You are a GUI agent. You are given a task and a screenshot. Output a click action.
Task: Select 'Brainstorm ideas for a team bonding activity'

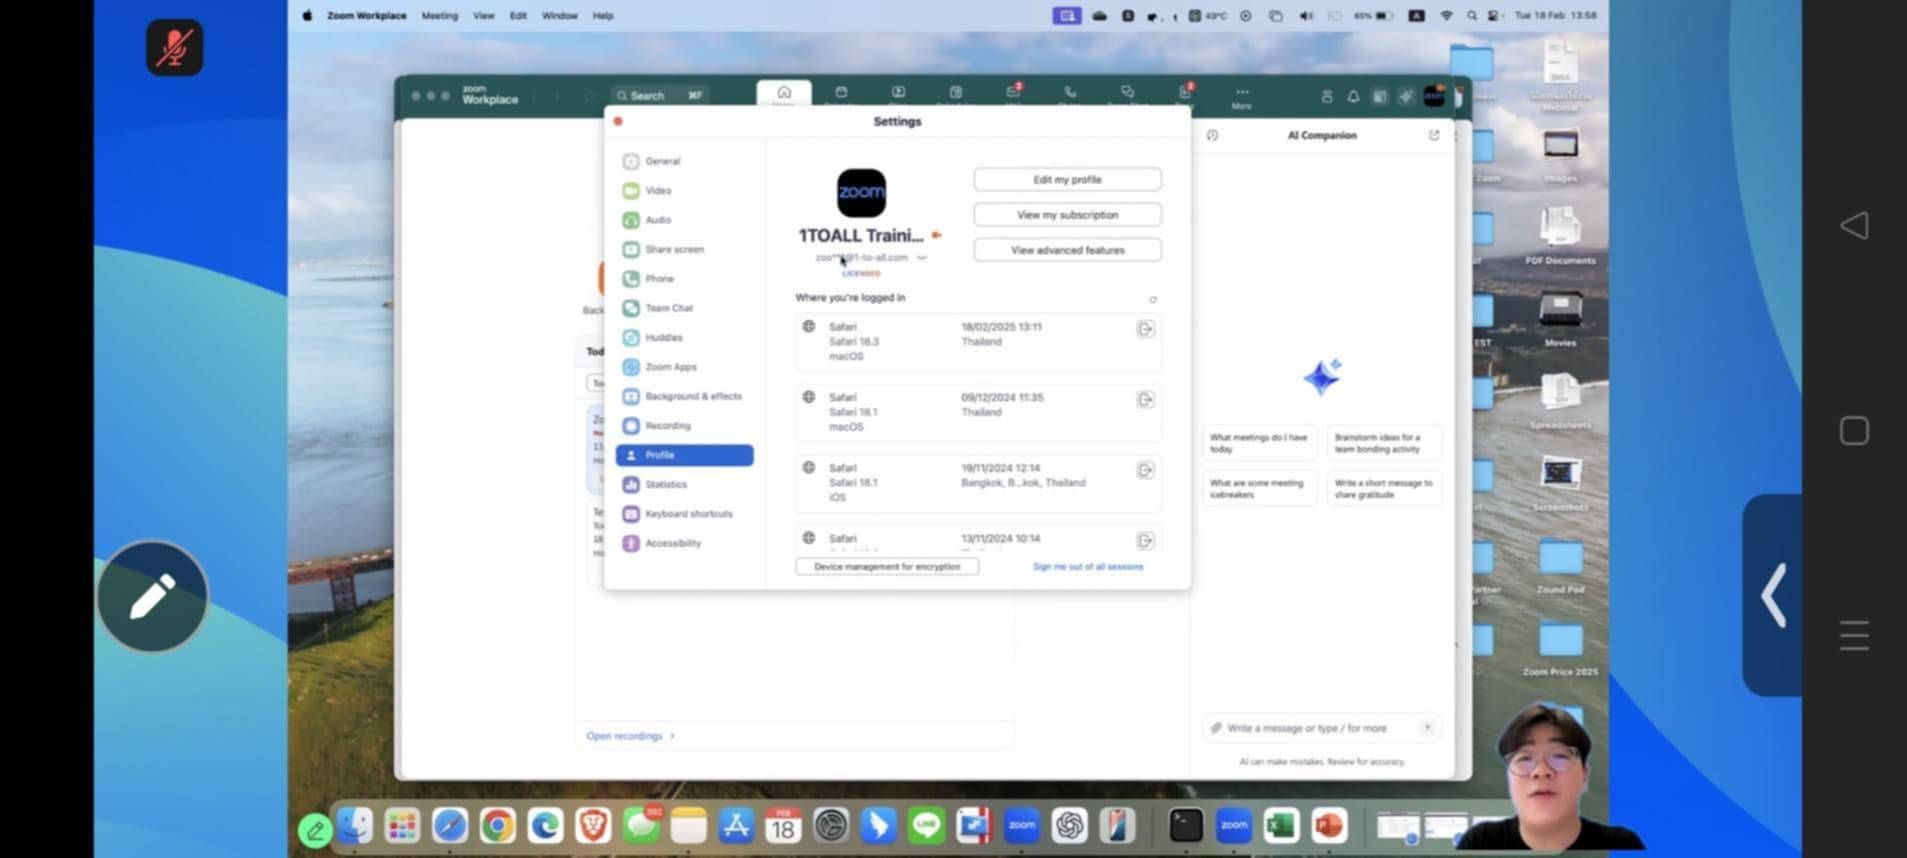tap(1384, 443)
